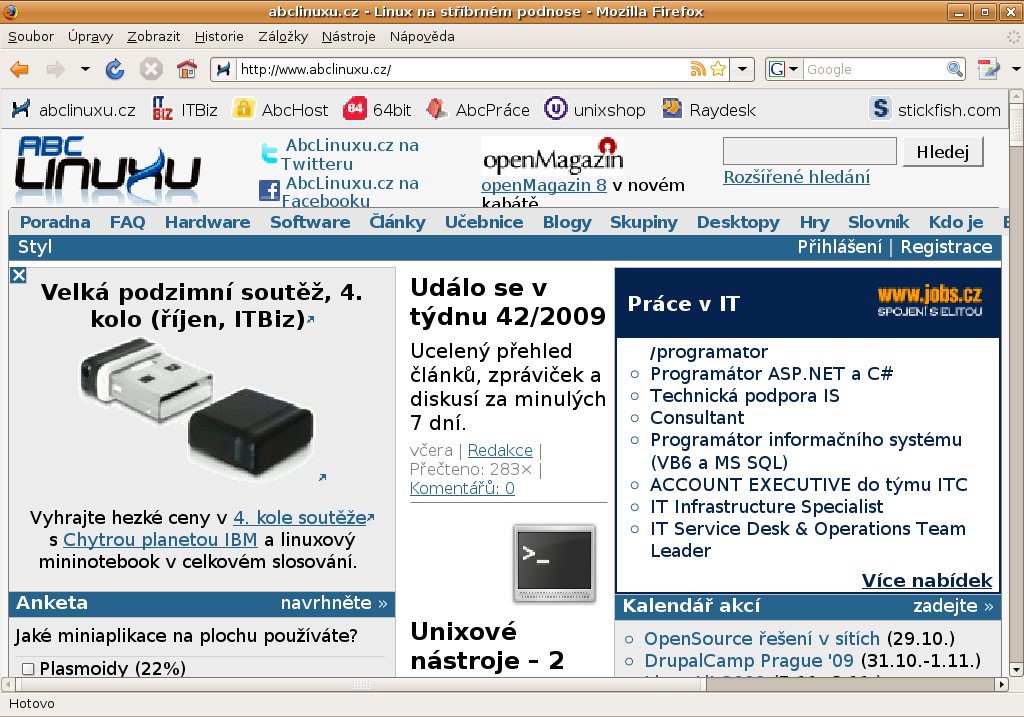Open the Úpravy menu

click(90, 37)
